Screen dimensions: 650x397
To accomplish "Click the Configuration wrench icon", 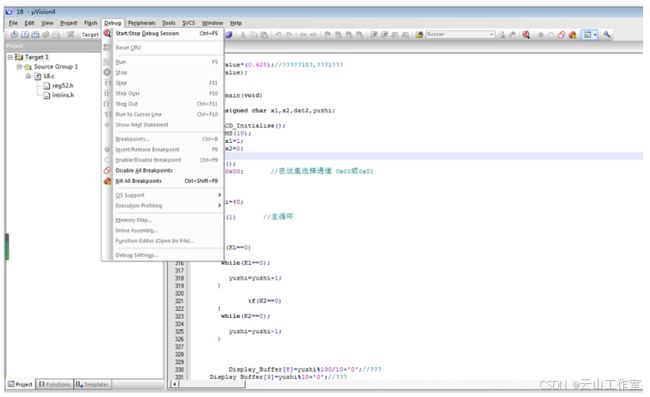I will click(x=607, y=35).
